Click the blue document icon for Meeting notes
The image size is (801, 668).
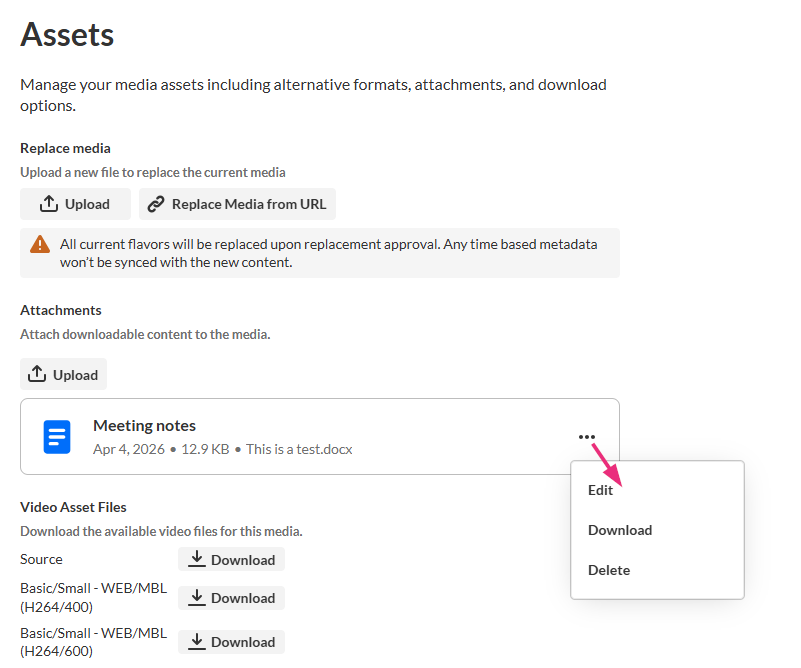click(57, 437)
